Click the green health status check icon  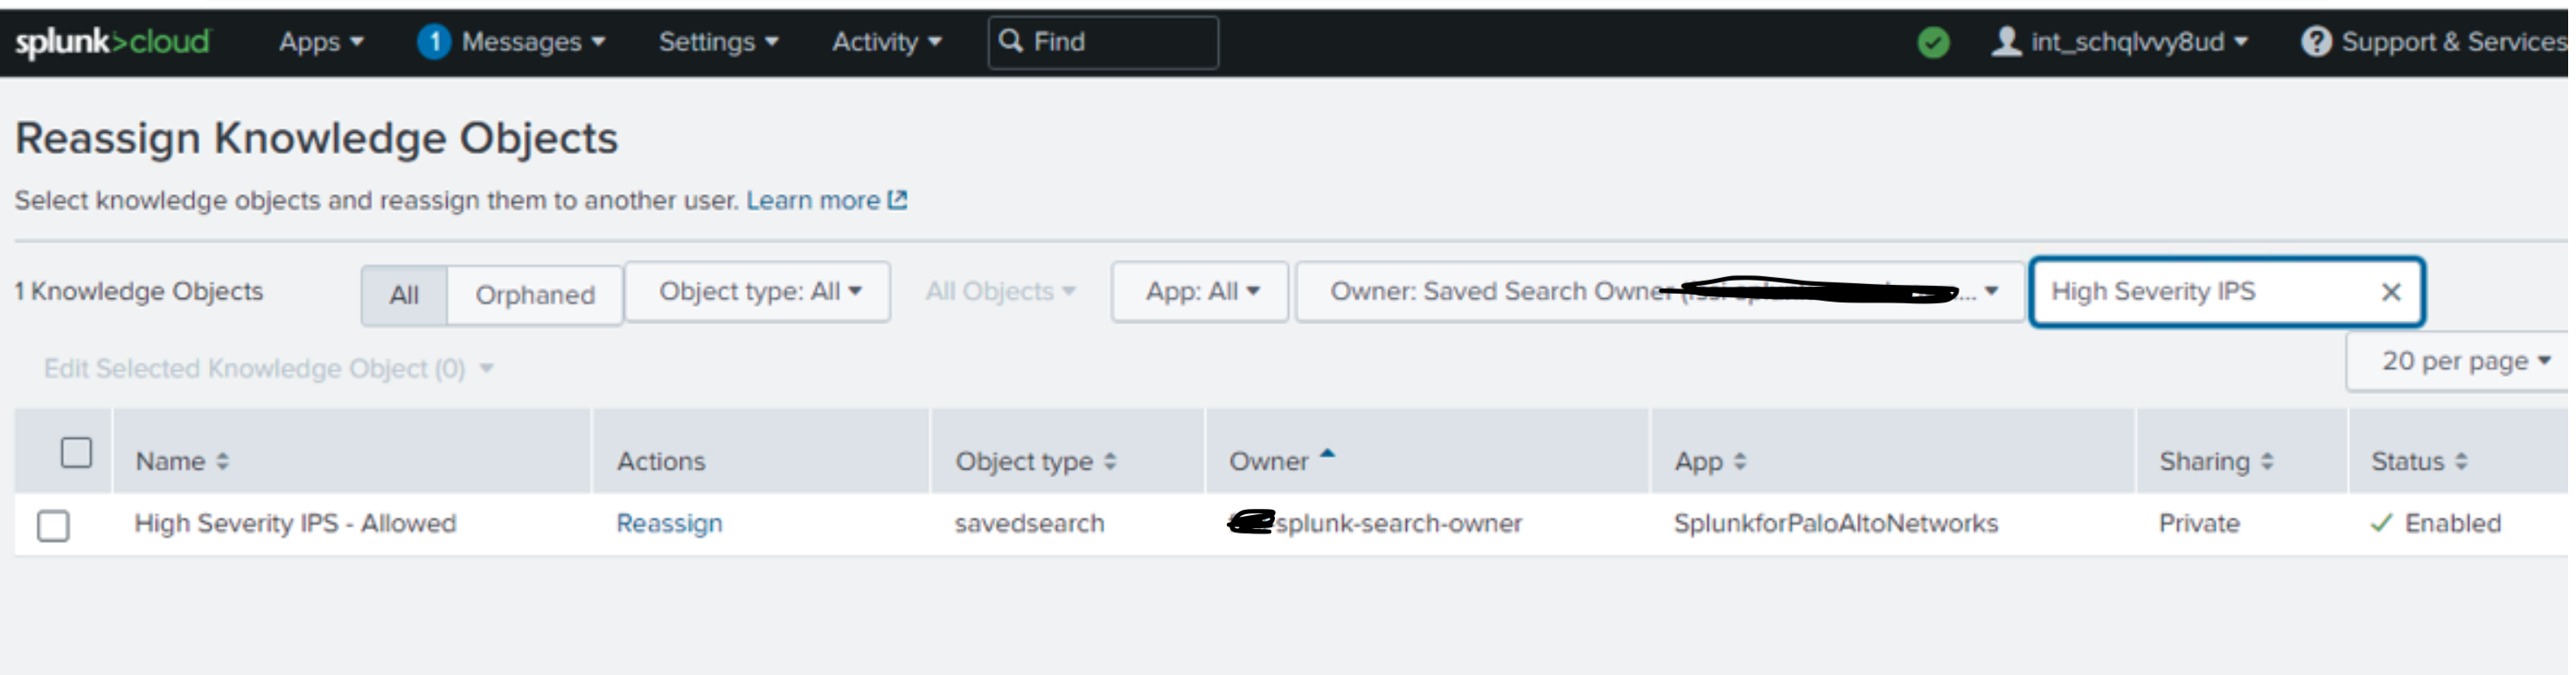click(1932, 43)
